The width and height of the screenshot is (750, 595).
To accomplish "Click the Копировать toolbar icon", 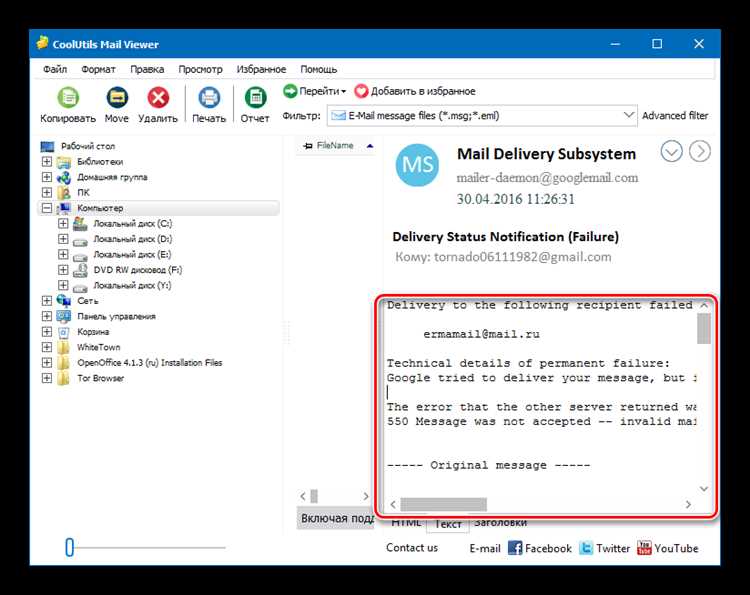I will (68, 98).
